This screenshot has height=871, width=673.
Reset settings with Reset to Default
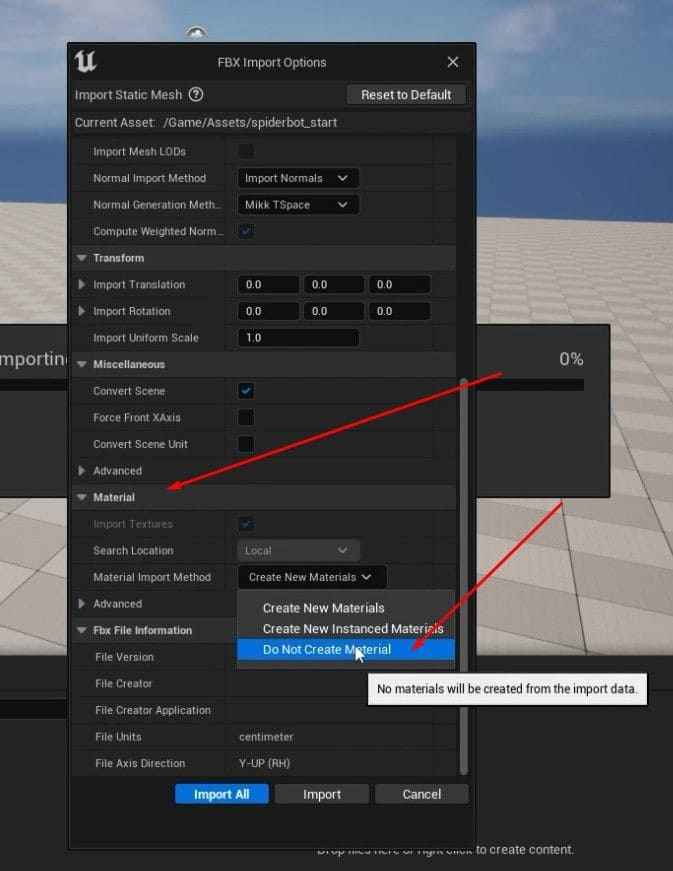tap(406, 95)
